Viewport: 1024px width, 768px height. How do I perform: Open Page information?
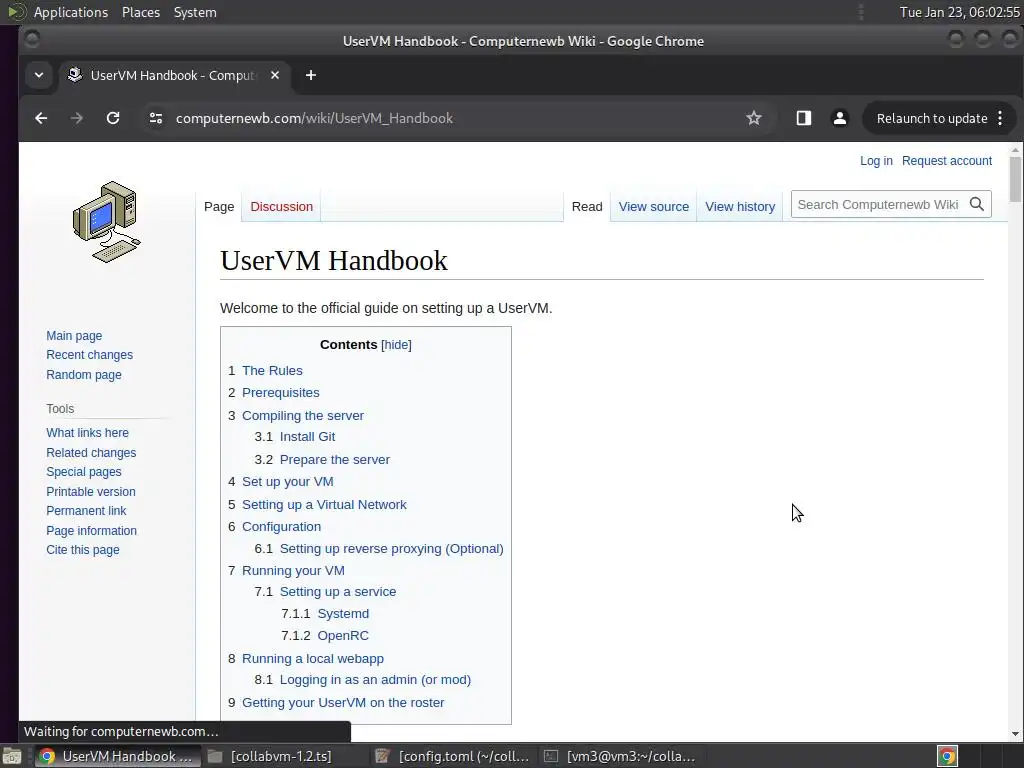[x=91, y=531]
